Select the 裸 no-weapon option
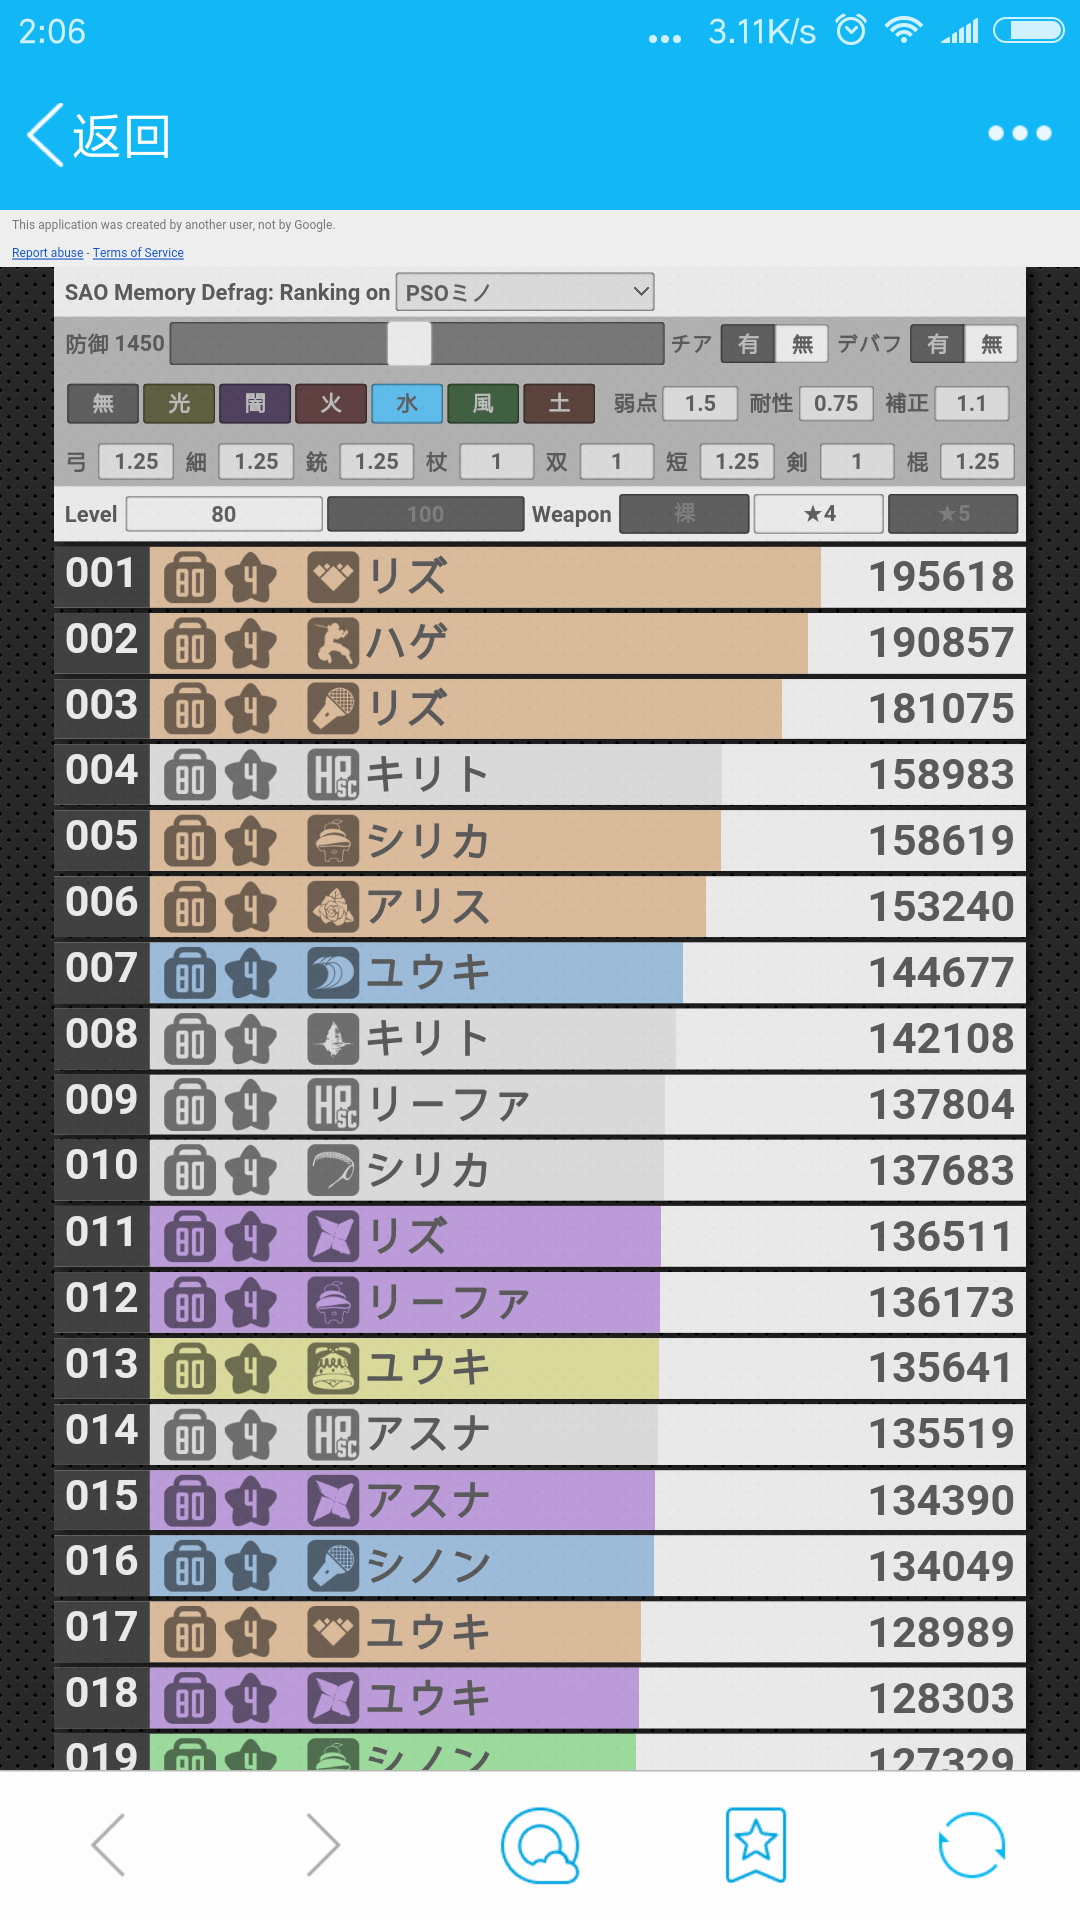 click(684, 514)
